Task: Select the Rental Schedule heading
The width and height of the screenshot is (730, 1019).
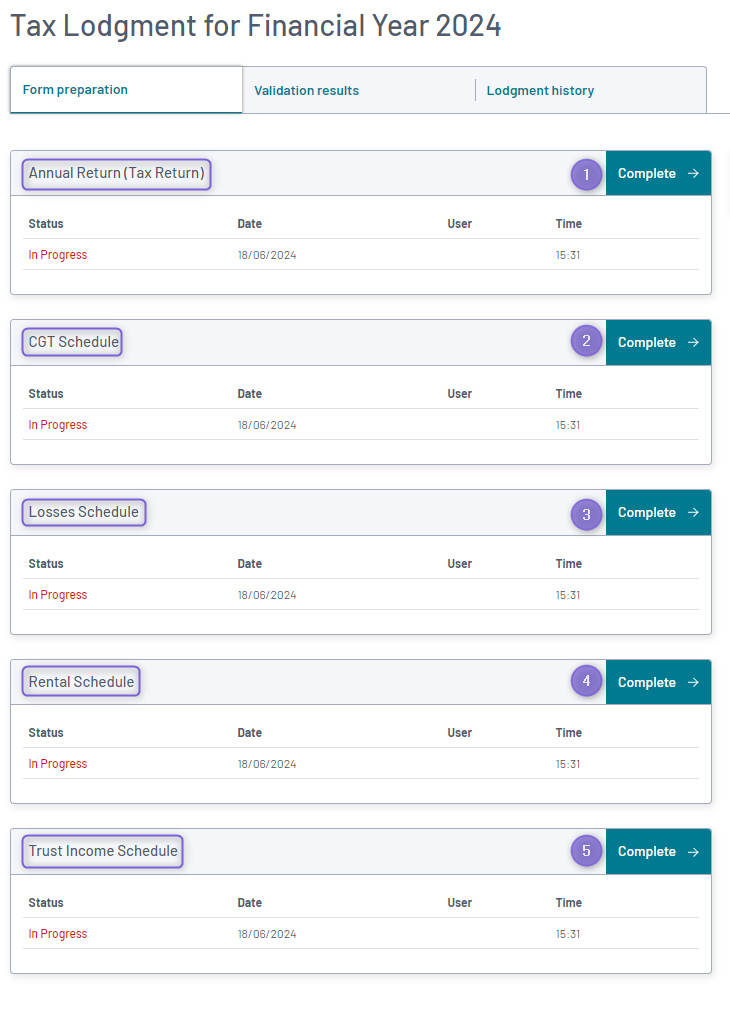Action: 81,682
